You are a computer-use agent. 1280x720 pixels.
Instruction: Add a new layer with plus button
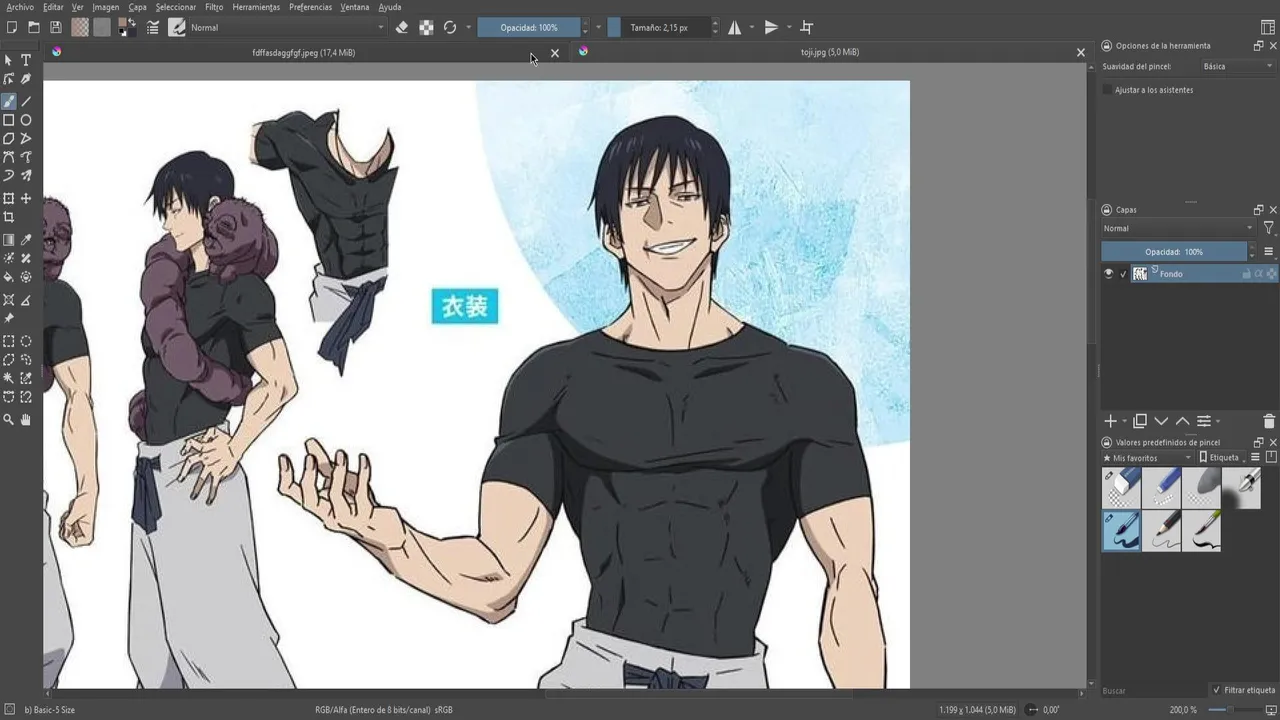1110,422
